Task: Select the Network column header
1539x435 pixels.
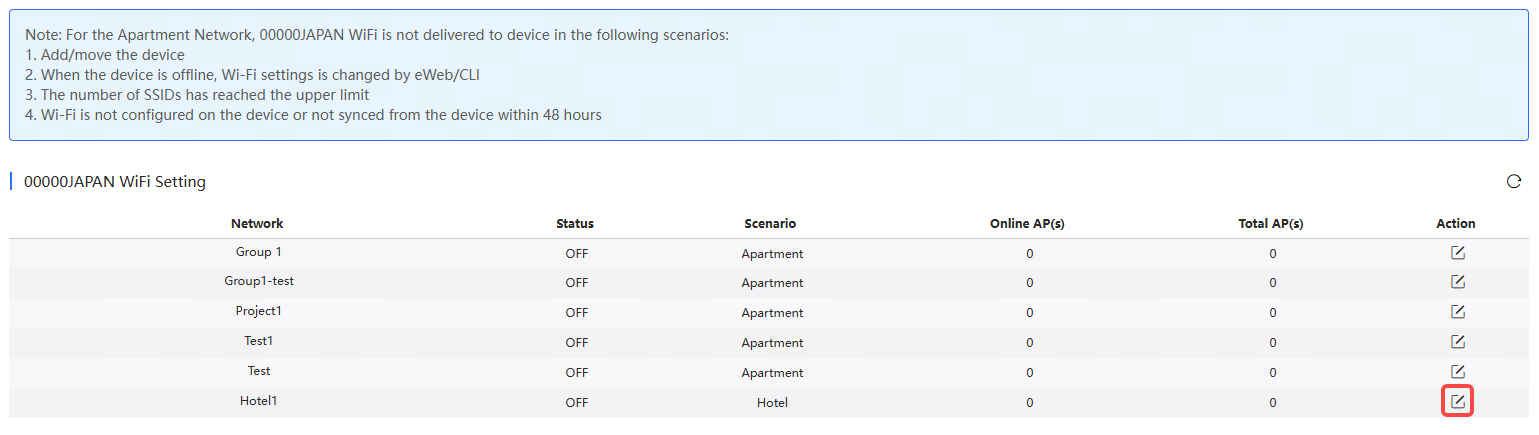Action: 257,224
